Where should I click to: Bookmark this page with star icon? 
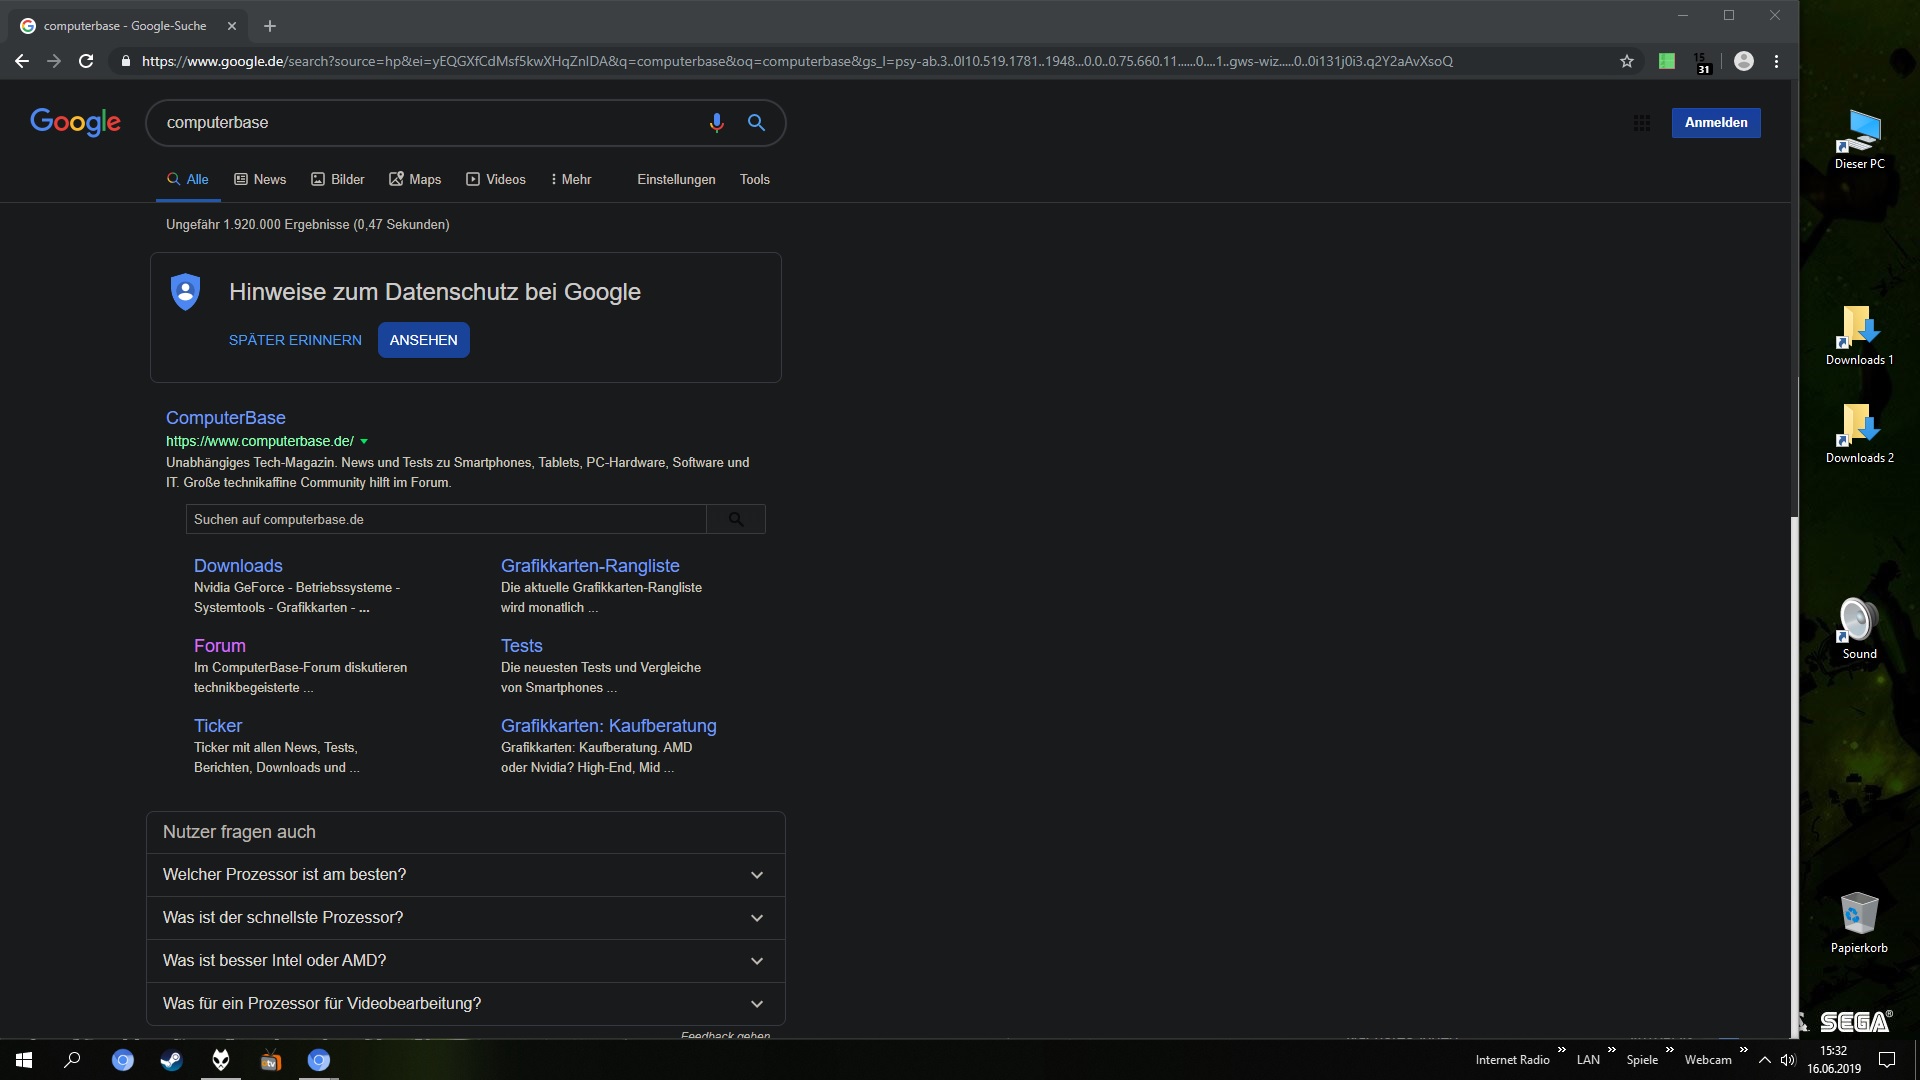click(x=1627, y=61)
